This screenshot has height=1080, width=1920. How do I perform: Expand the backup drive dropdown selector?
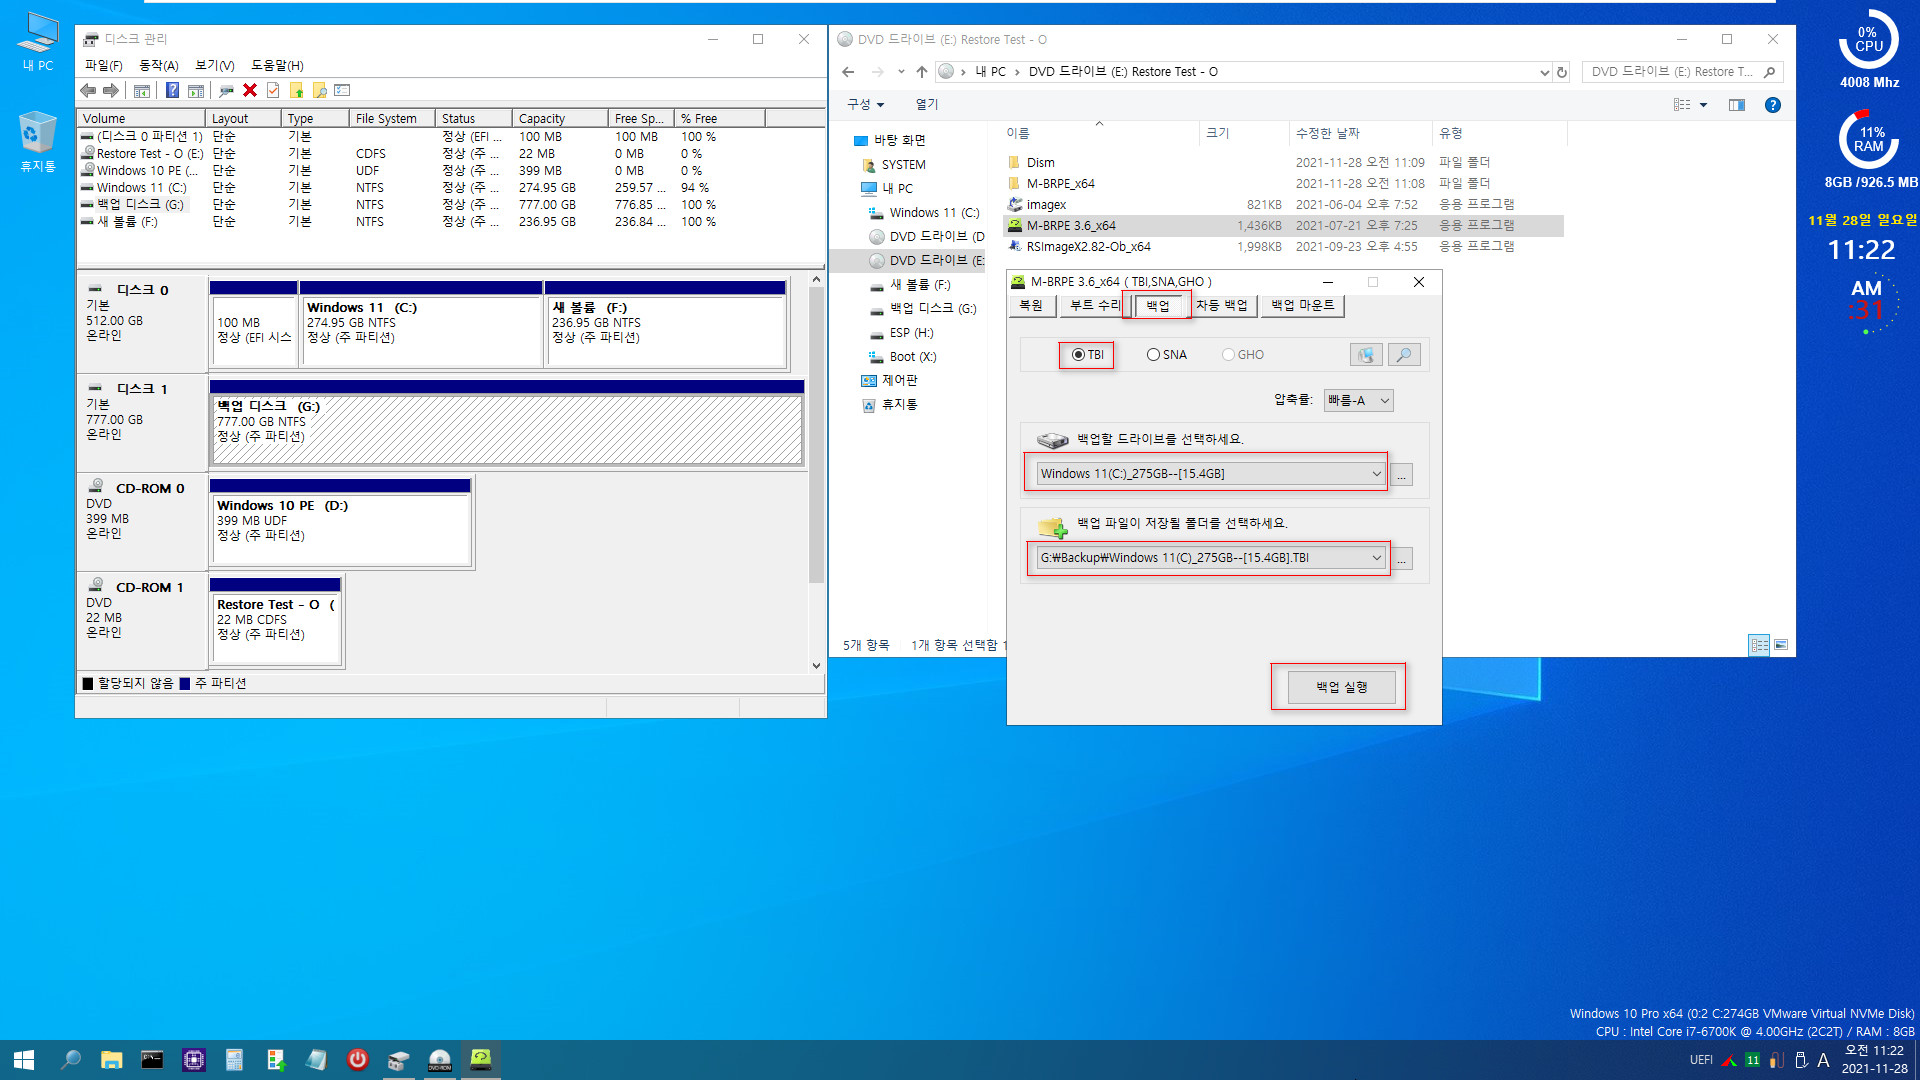[1375, 473]
